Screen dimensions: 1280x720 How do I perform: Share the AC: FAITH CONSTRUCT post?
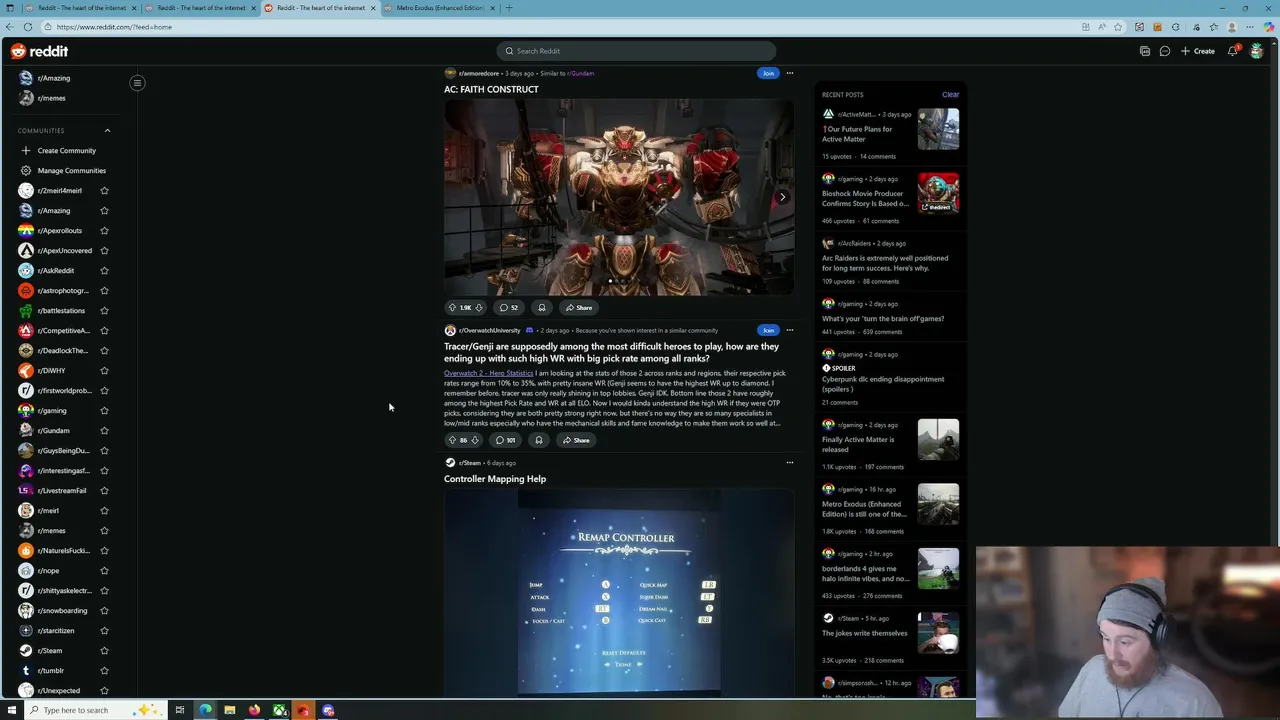click(x=578, y=308)
